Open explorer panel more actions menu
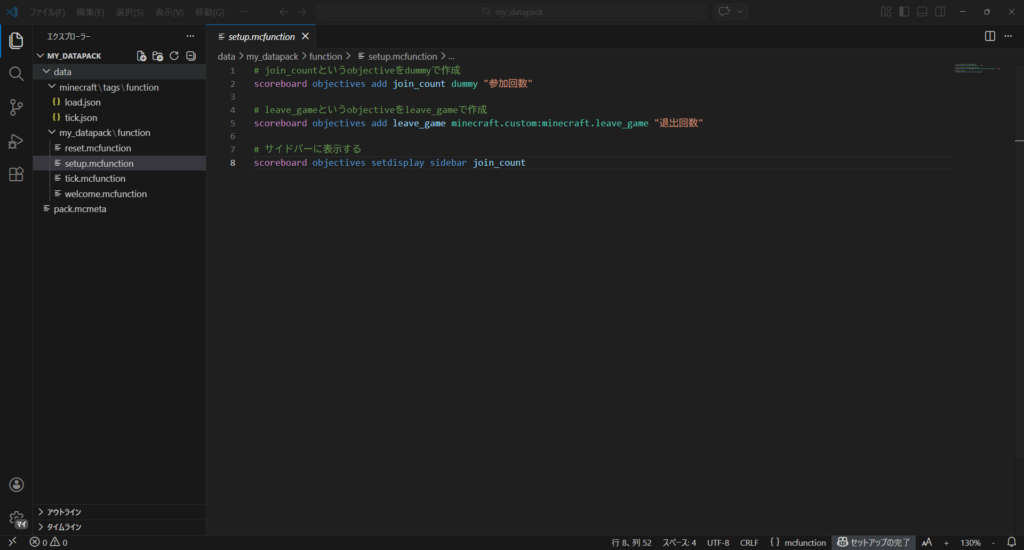This screenshot has height=550, width=1024. (x=190, y=37)
